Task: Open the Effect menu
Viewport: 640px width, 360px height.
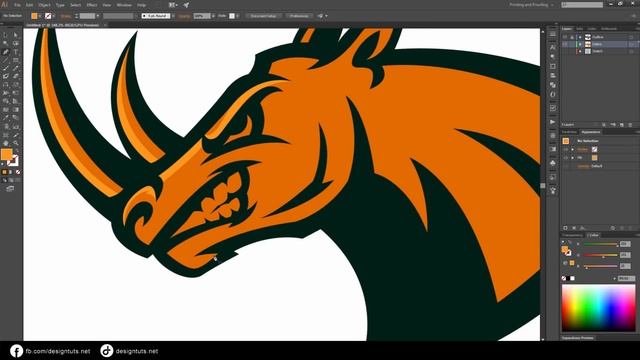Action: pyautogui.click(x=91, y=5)
